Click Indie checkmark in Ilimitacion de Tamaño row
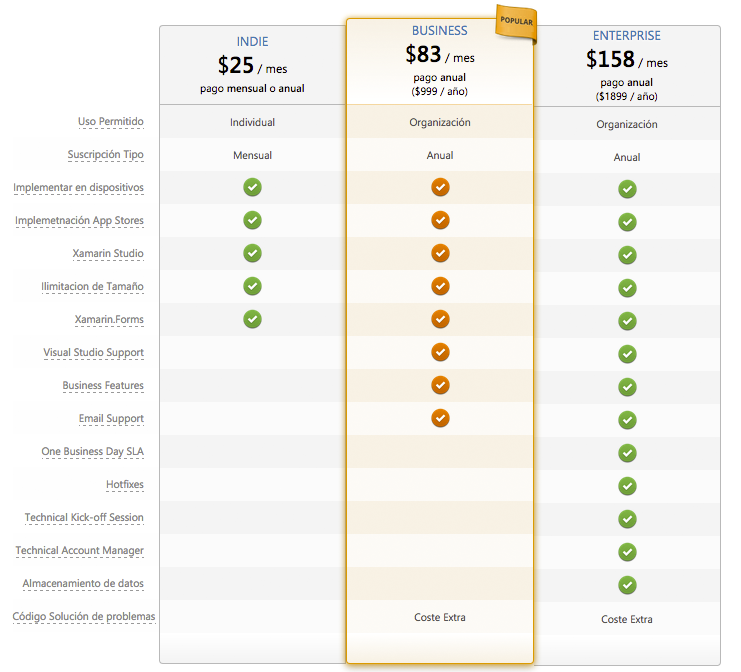741x672 pixels. 252,286
